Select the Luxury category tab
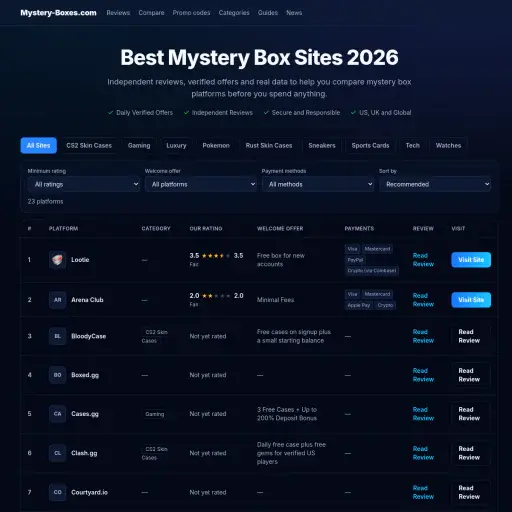This screenshot has height=512, width=512. tap(176, 145)
